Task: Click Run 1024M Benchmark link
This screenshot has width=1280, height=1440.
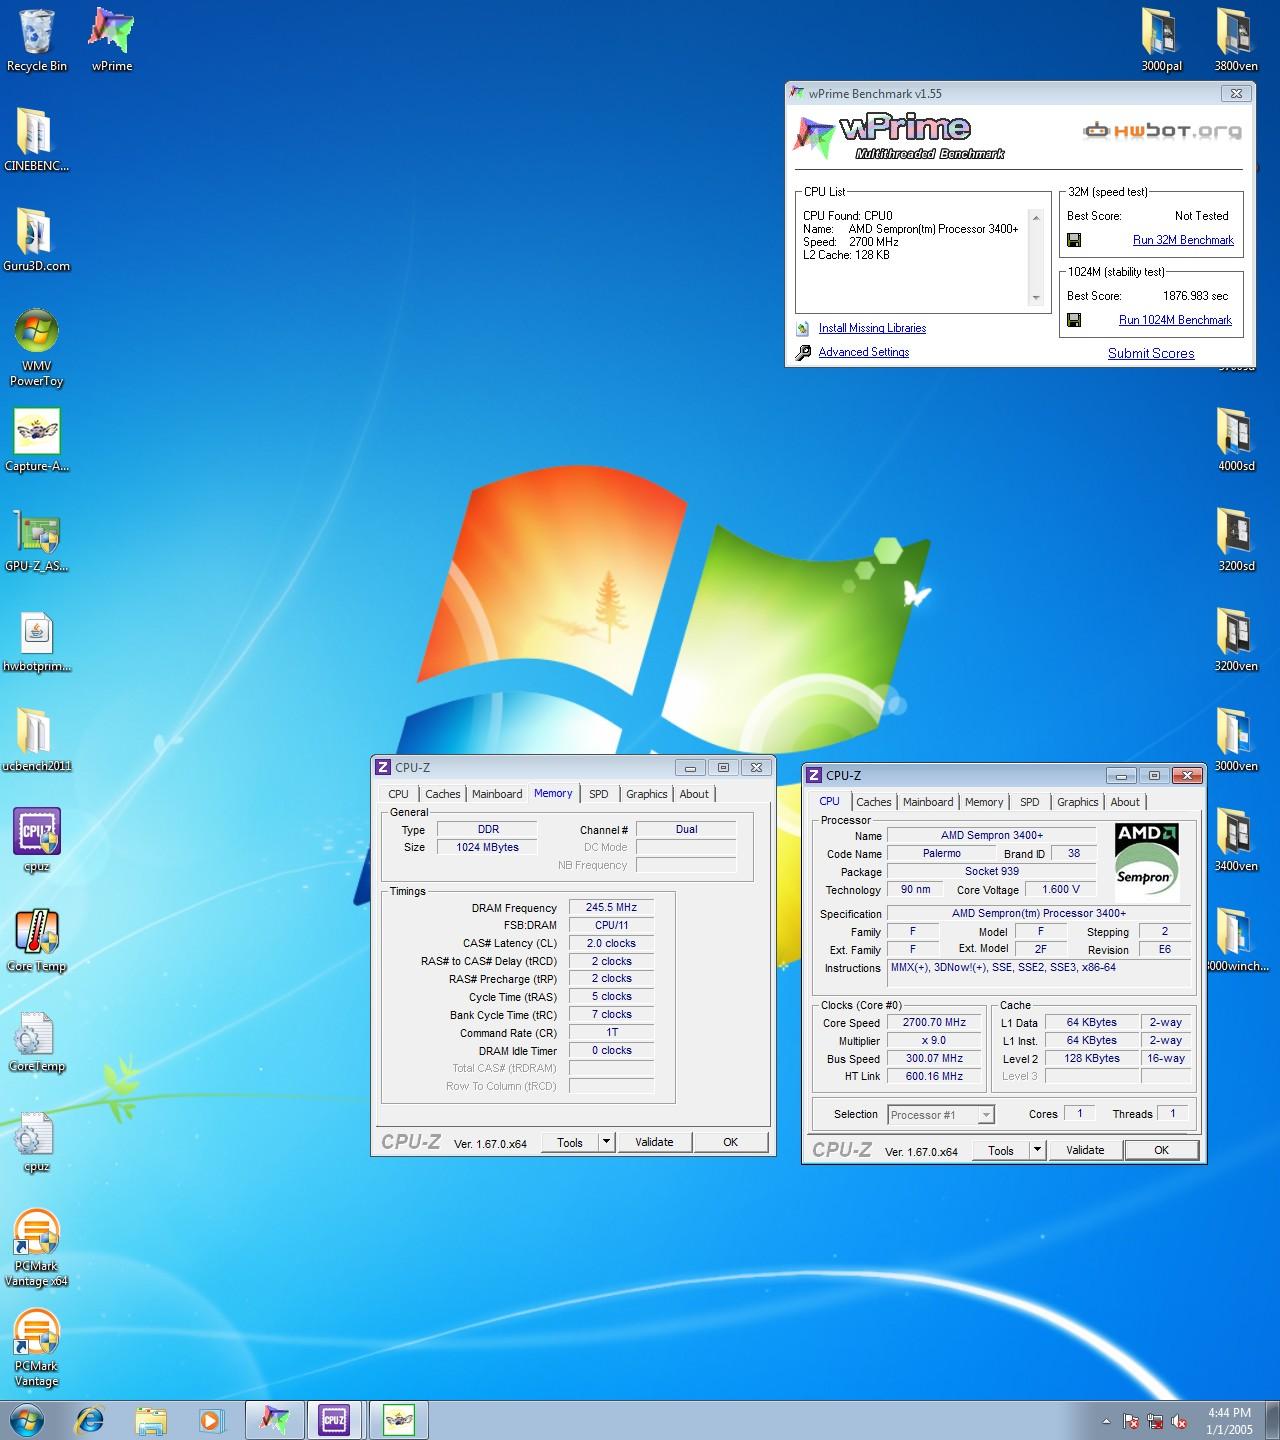Action: coord(1175,320)
